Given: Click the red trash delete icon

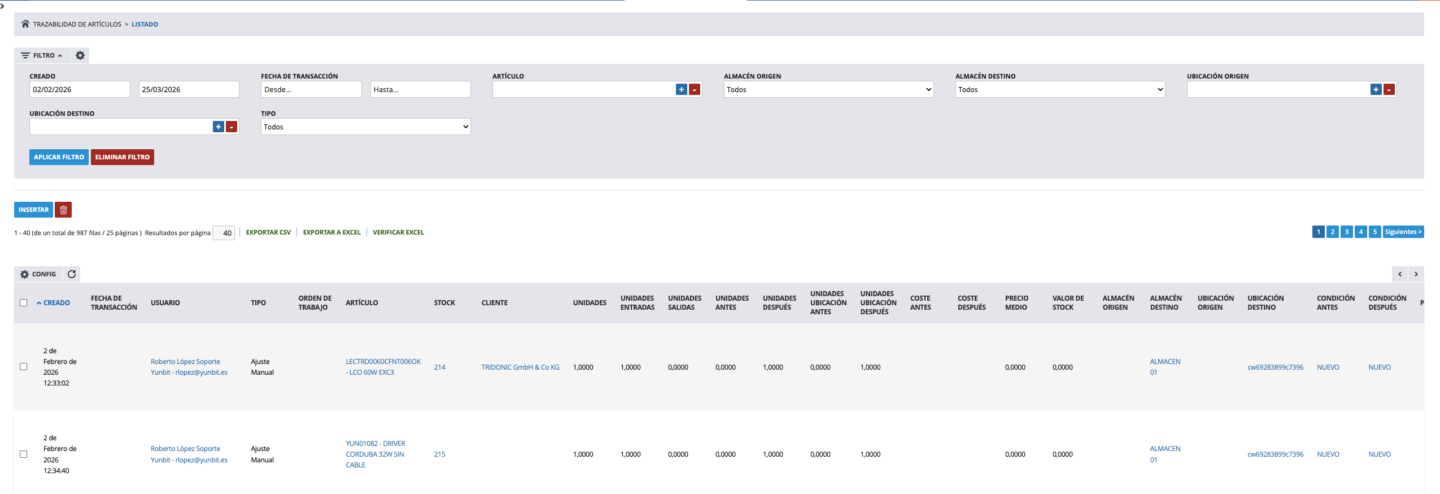Looking at the screenshot, I should (x=63, y=210).
